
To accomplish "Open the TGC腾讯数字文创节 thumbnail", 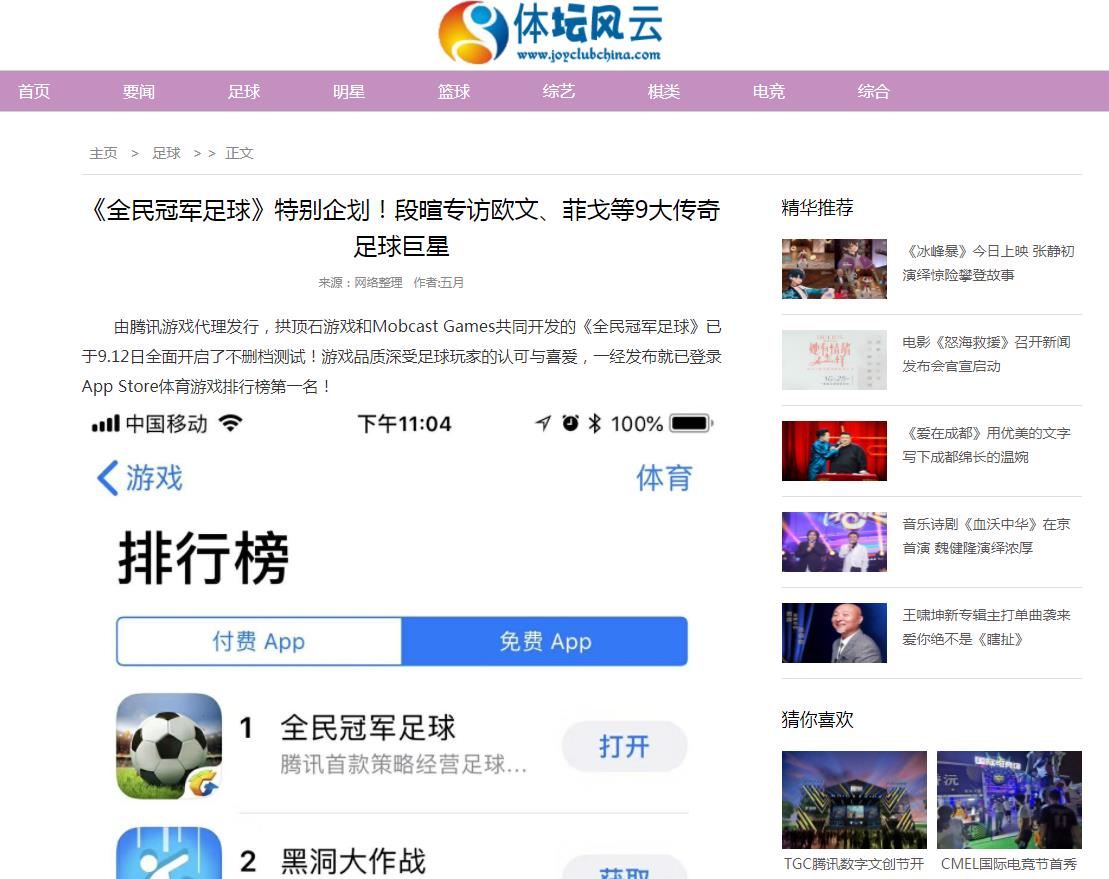I will (x=854, y=800).
